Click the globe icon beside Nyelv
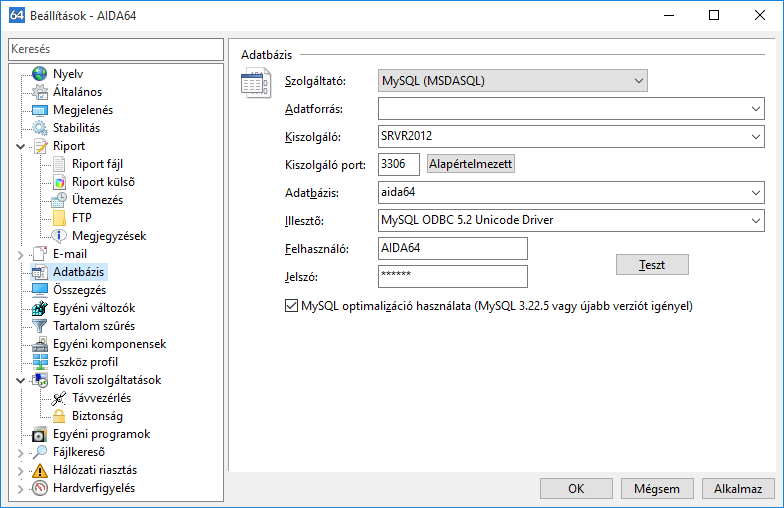784x508 pixels. pos(40,74)
